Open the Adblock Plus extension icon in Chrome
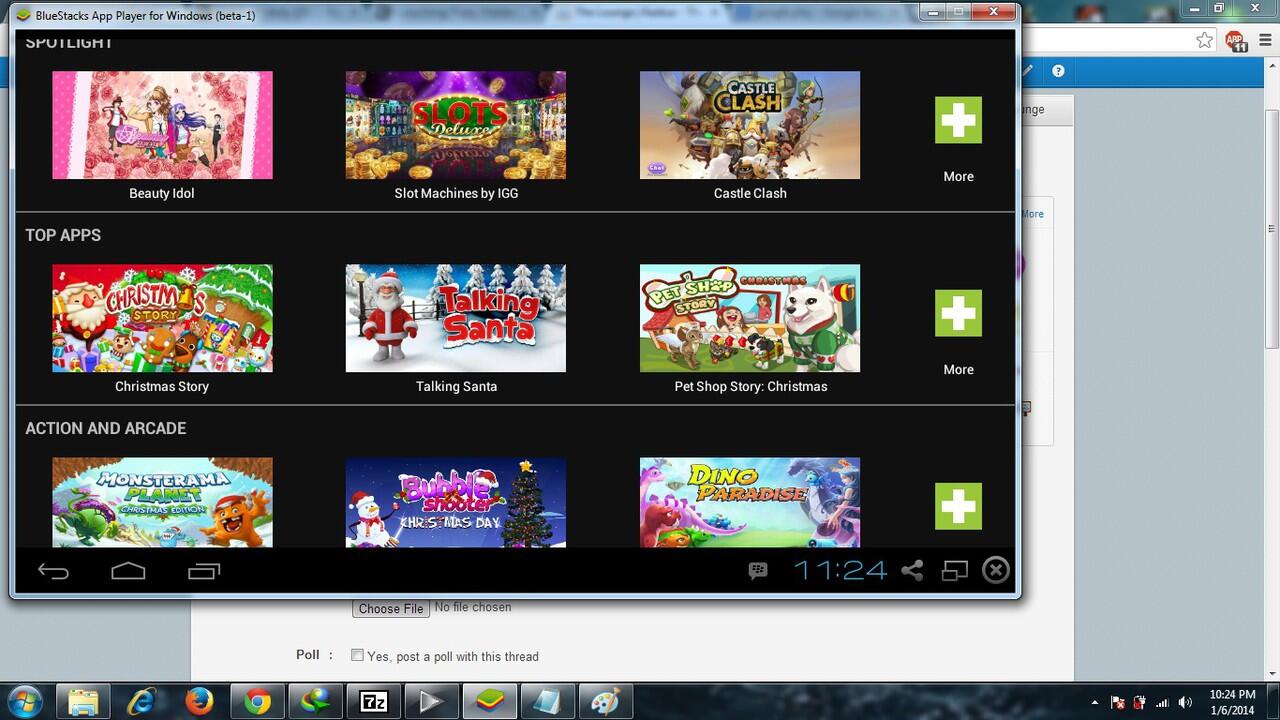The height and width of the screenshot is (720, 1280). click(1237, 41)
